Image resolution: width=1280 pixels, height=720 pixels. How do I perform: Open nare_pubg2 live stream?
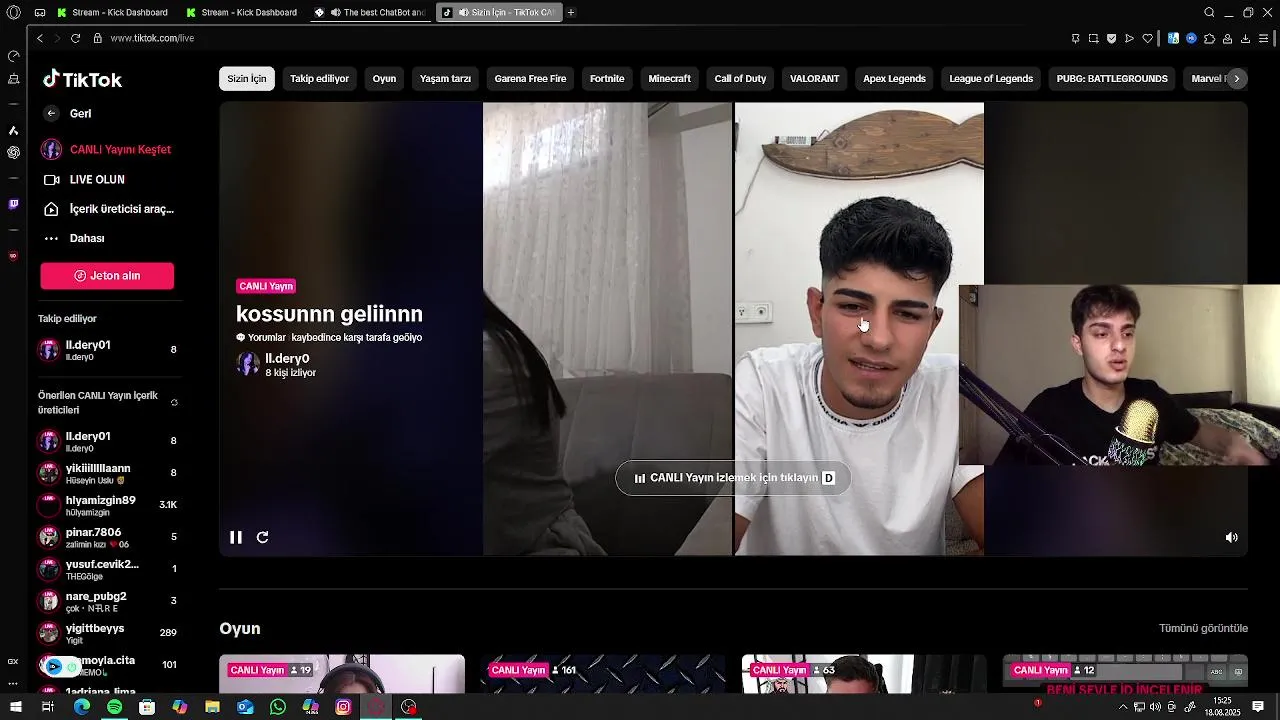tap(107, 601)
